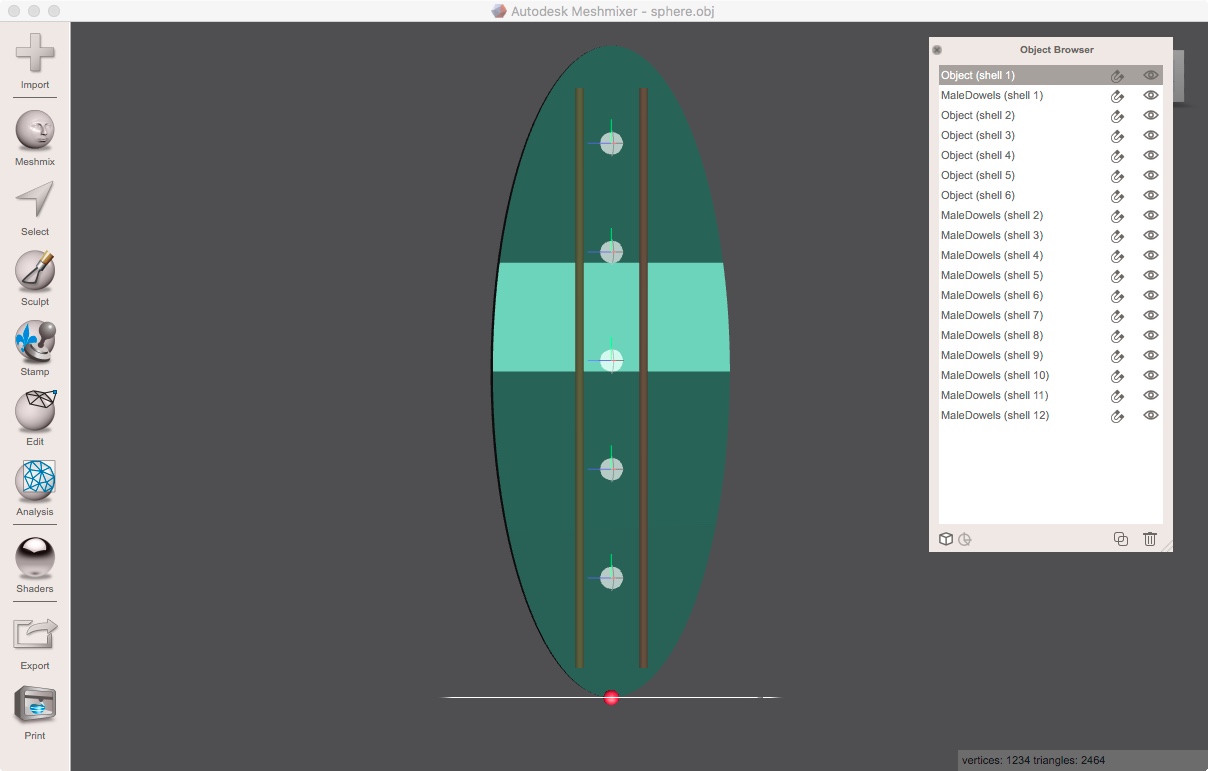Image resolution: width=1208 pixels, height=771 pixels.
Task: Toggle target icon for Object (shell 3)
Action: pos(1118,135)
